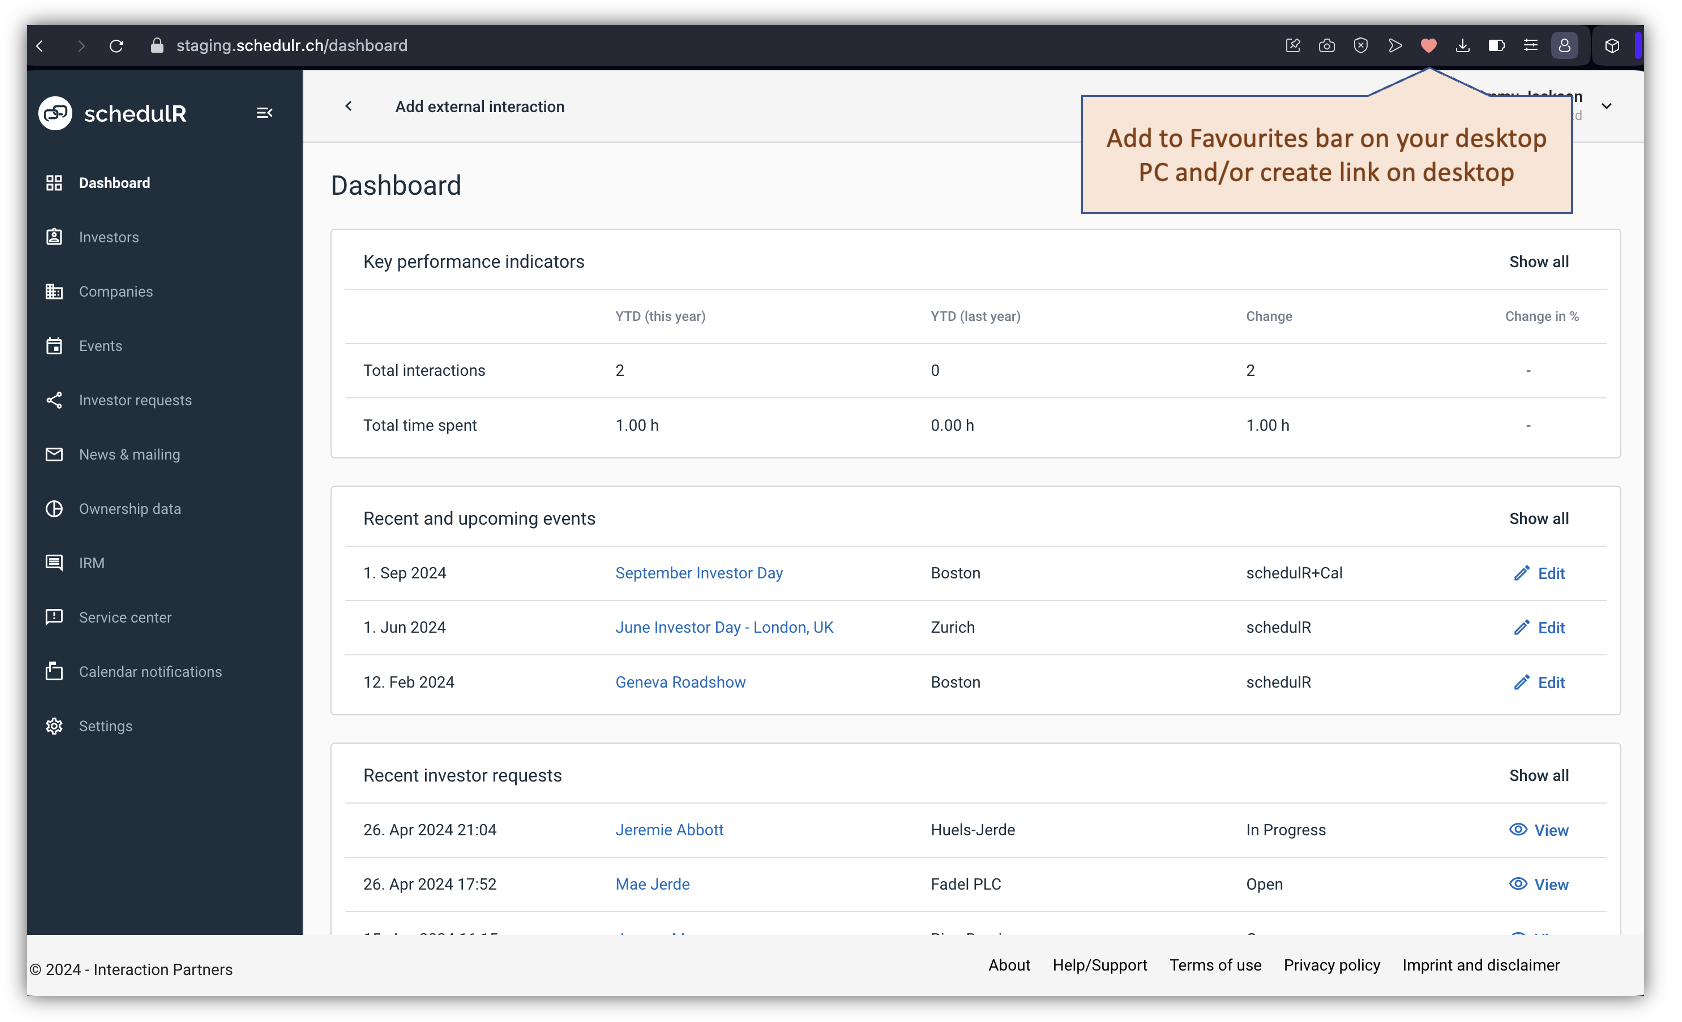1682x1022 pixels.
Task: Open News & mailing section
Action: (x=128, y=454)
